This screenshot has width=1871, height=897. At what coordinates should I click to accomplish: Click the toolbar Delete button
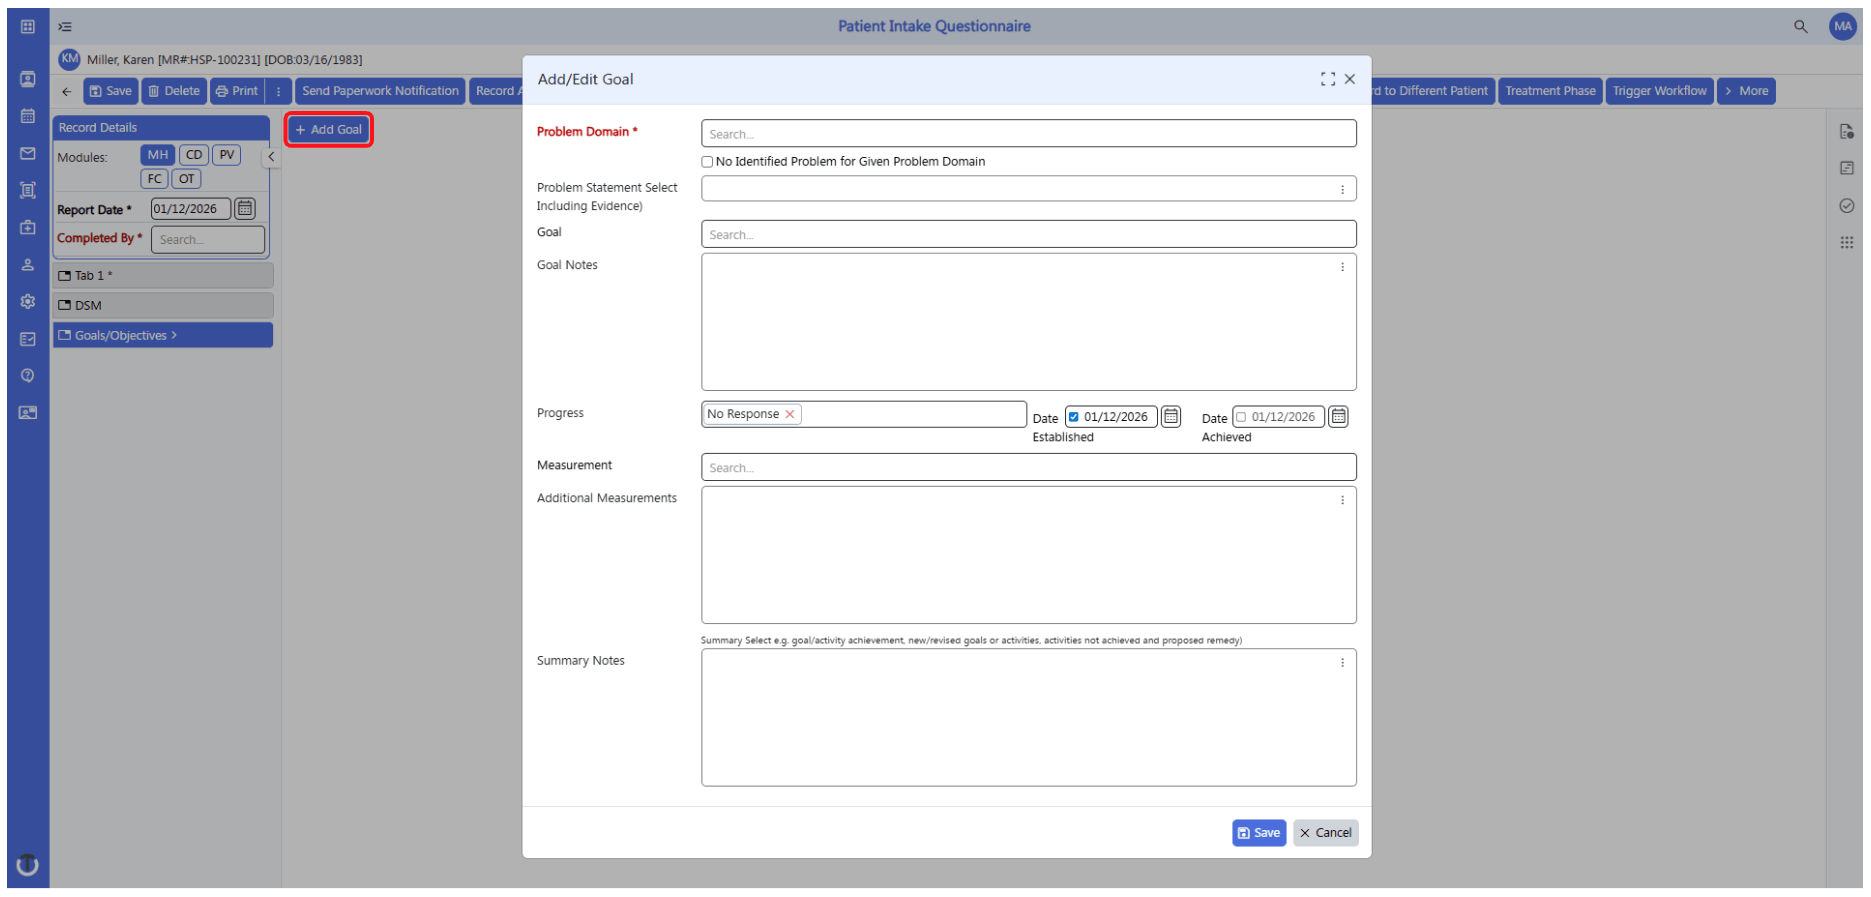coord(174,91)
